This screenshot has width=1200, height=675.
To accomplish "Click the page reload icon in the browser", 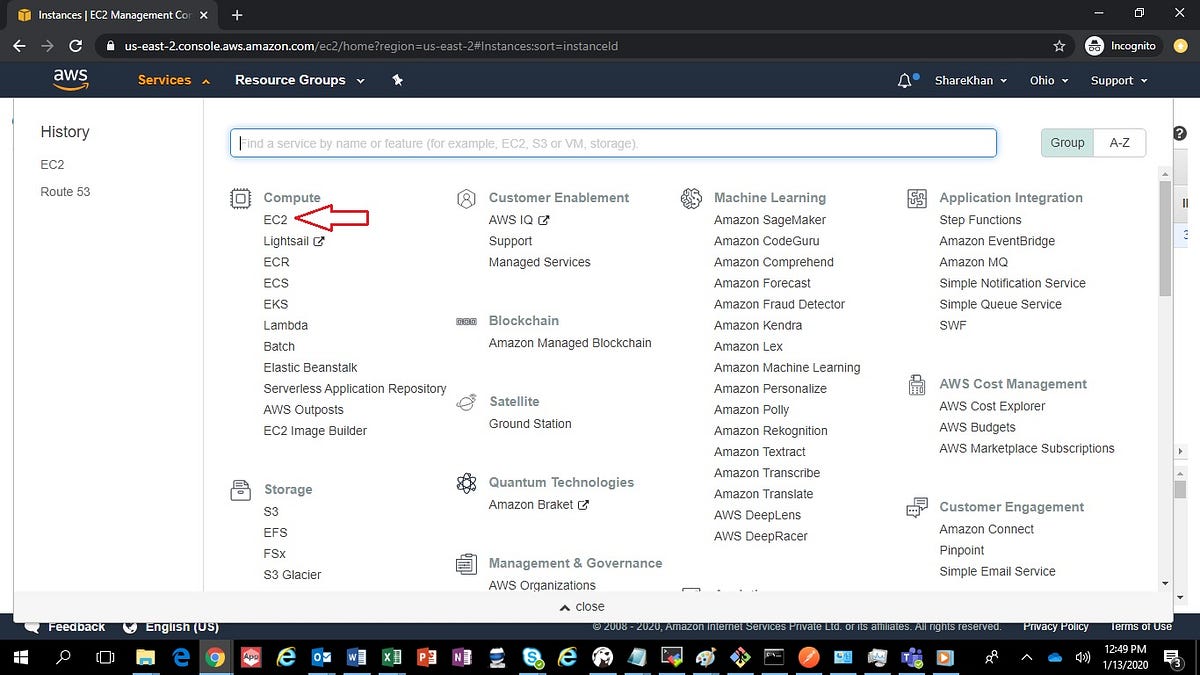I will pyautogui.click(x=76, y=46).
